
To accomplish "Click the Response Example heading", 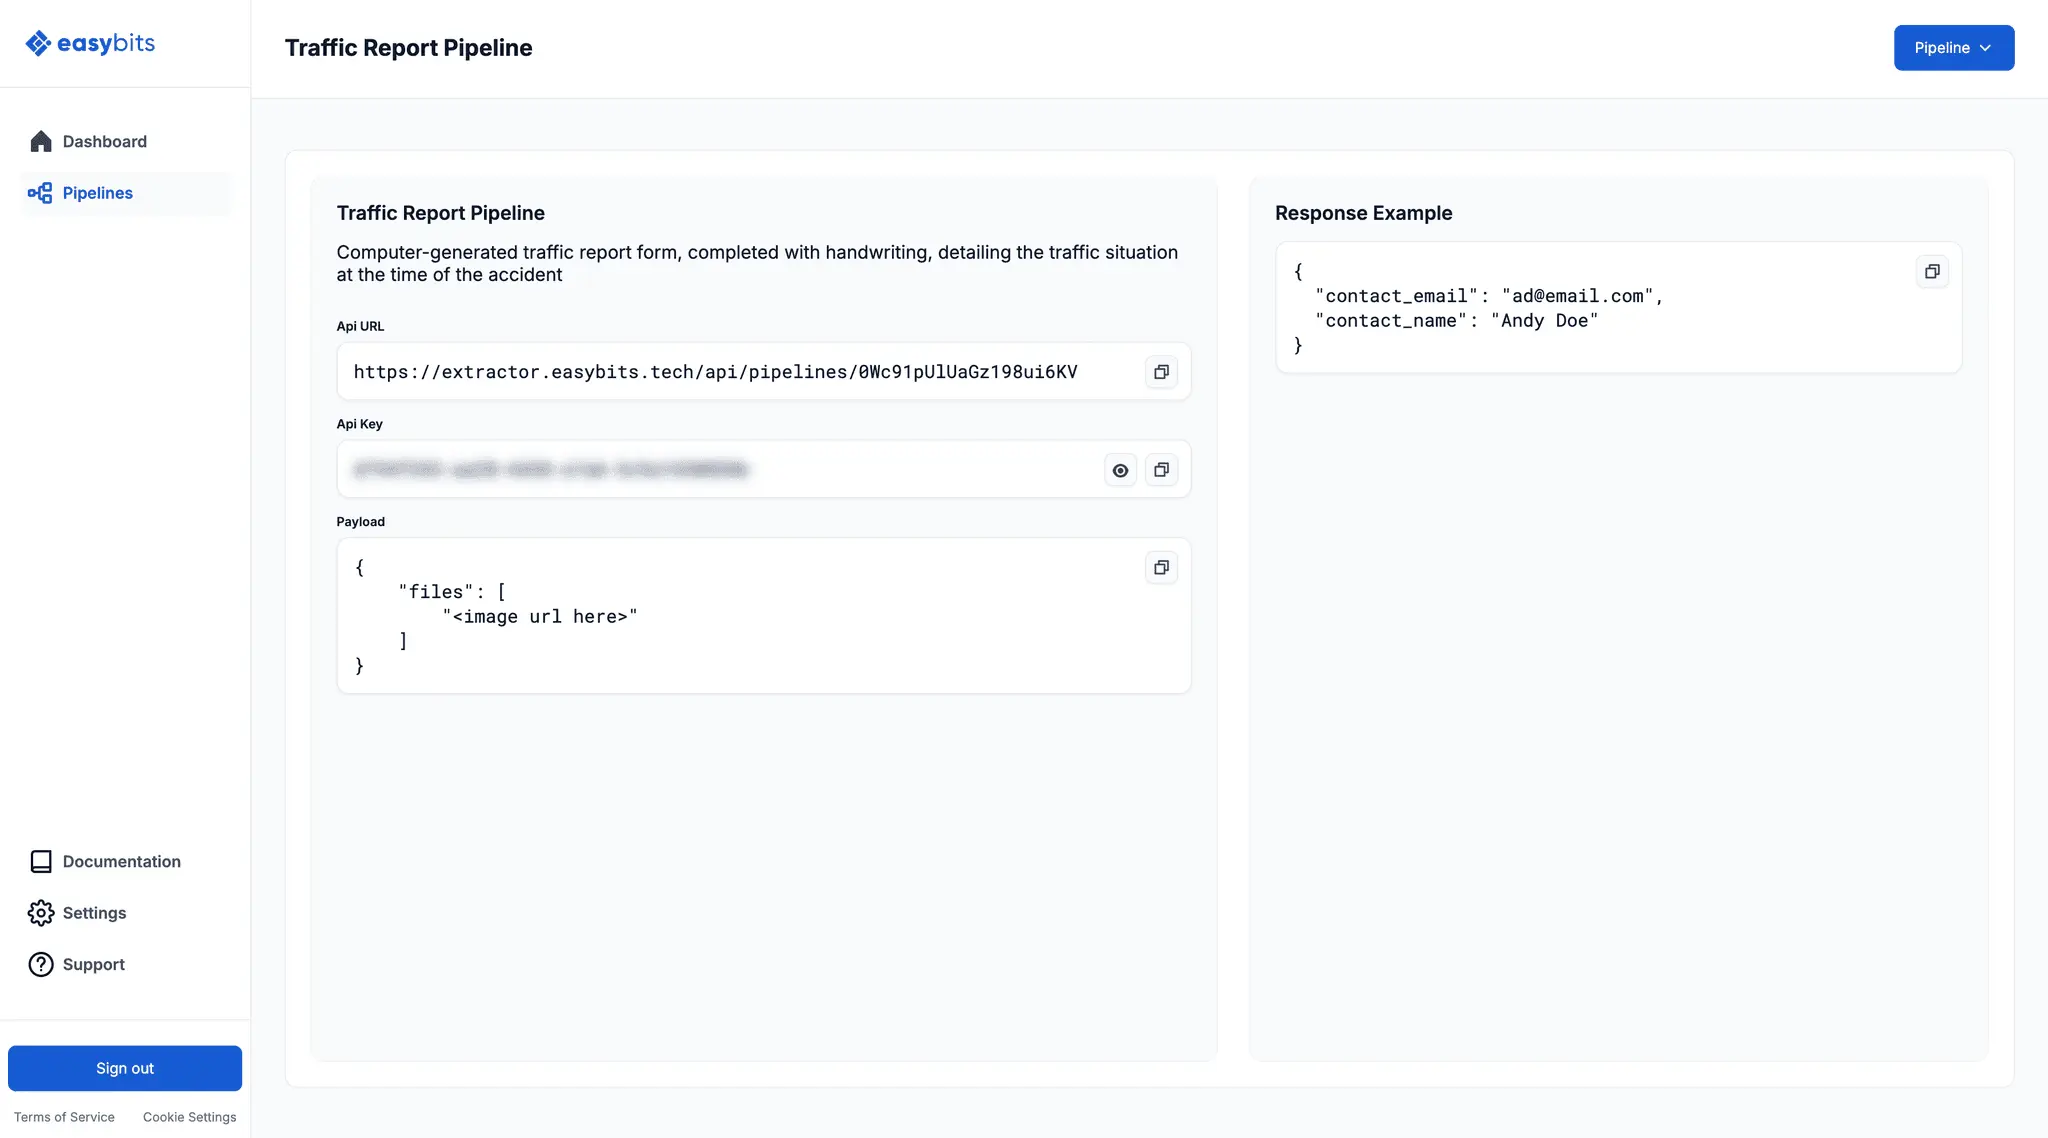I will point(1363,213).
